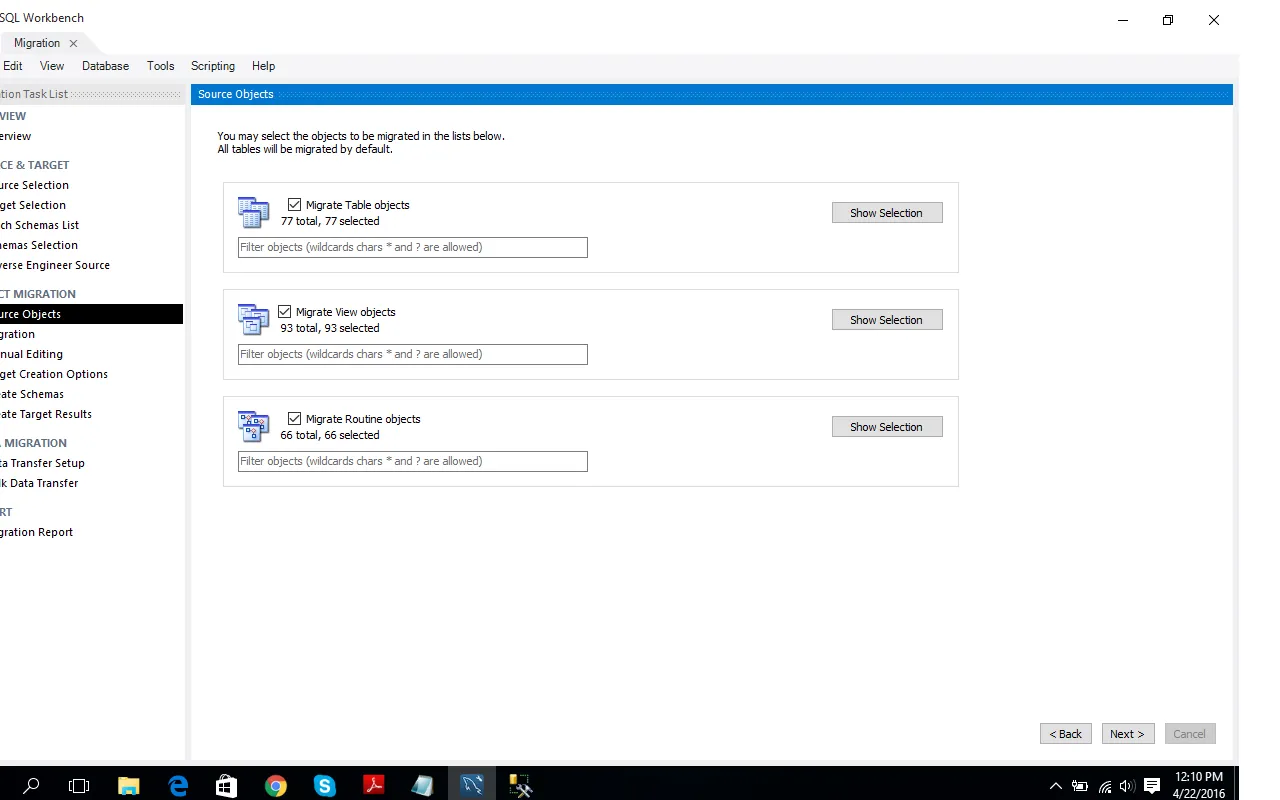Switch to the Migration tab

click(37, 43)
